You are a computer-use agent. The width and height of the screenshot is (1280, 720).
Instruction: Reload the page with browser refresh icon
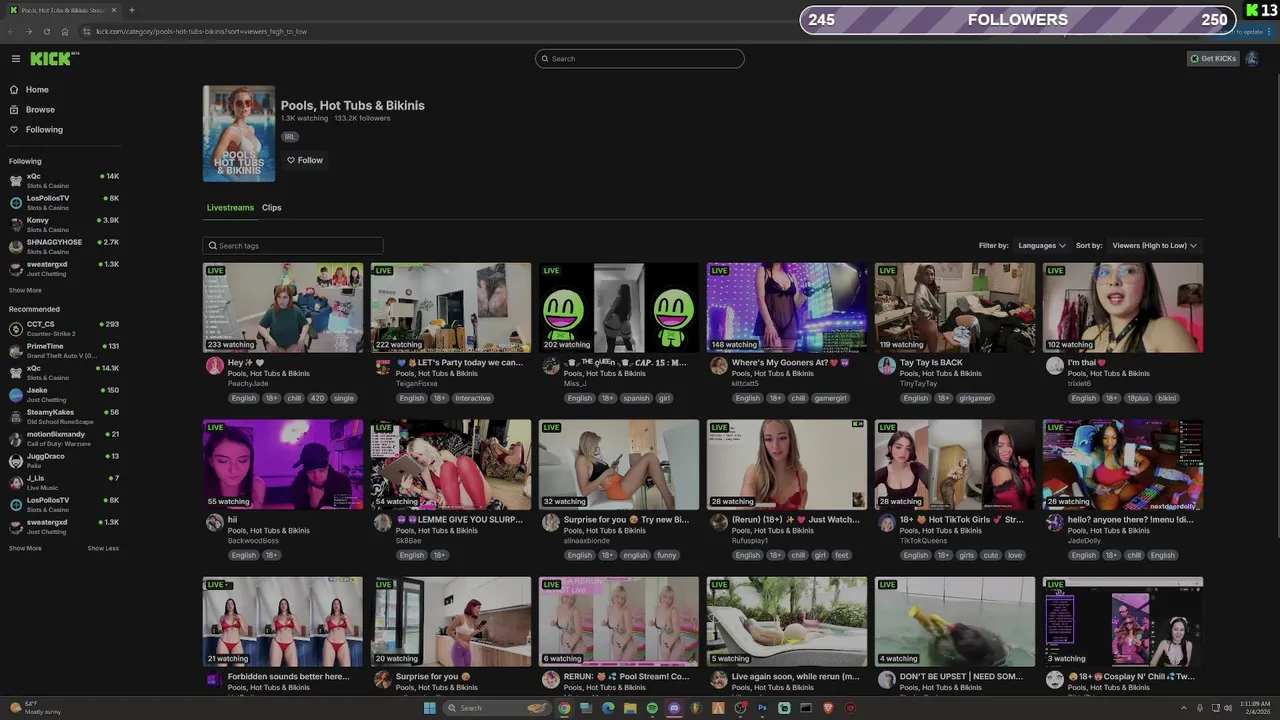[x=46, y=31]
